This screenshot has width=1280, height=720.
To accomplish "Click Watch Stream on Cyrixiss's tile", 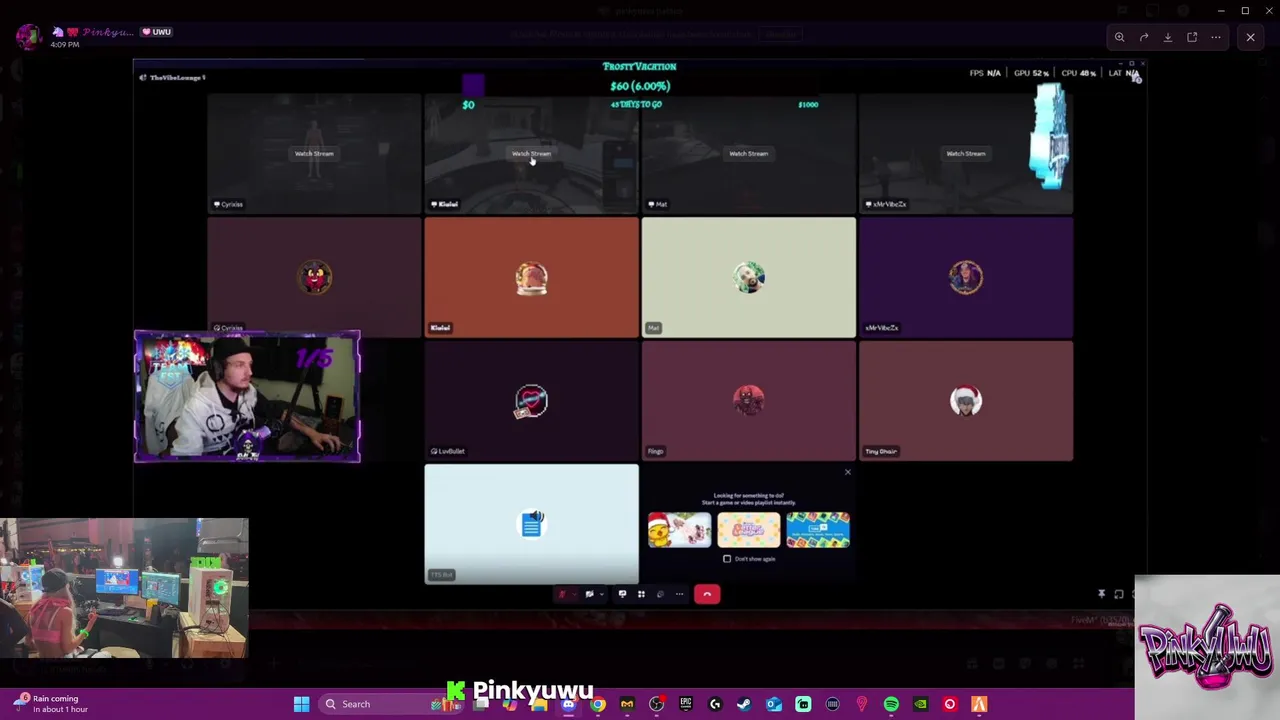I will [x=314, y=153].
